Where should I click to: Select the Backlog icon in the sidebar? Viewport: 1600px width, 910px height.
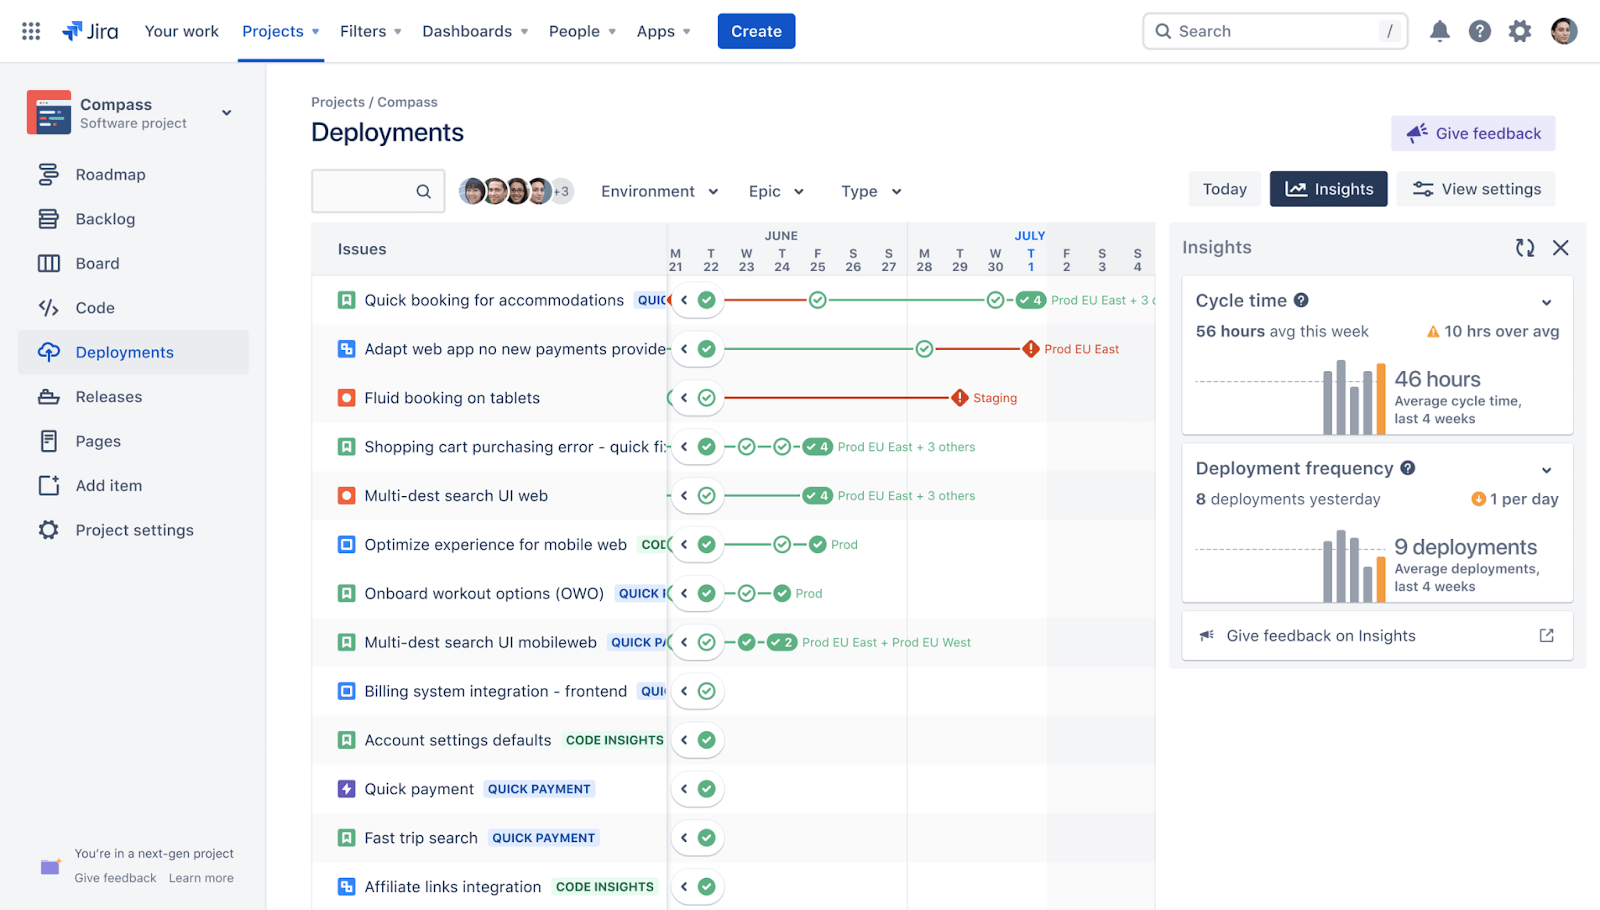coord(49,218)
